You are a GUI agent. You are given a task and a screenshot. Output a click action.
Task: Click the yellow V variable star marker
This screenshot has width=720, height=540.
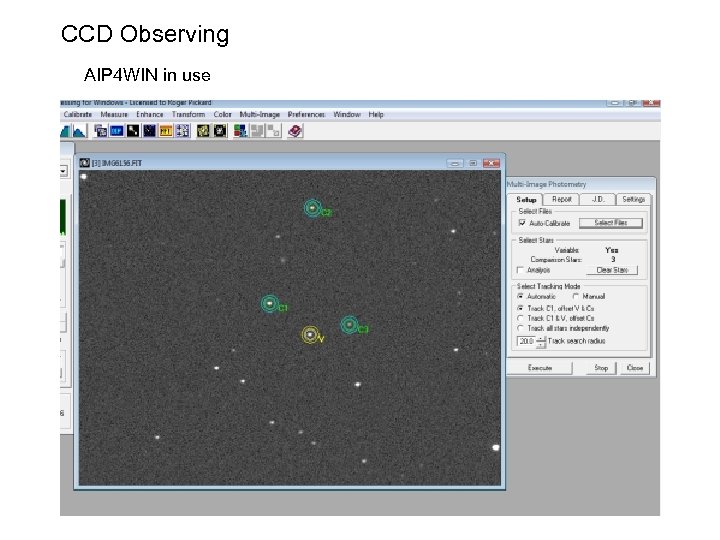[311, 335]
